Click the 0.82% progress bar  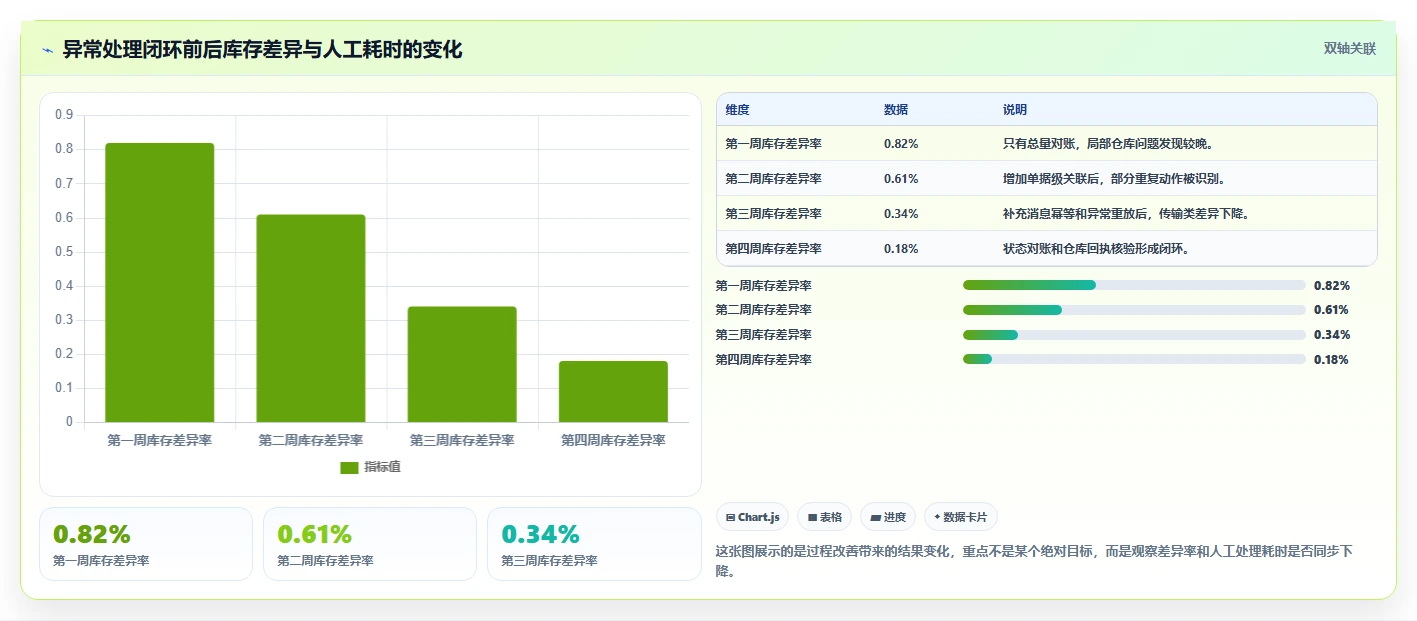click(x=1134, y=285)
